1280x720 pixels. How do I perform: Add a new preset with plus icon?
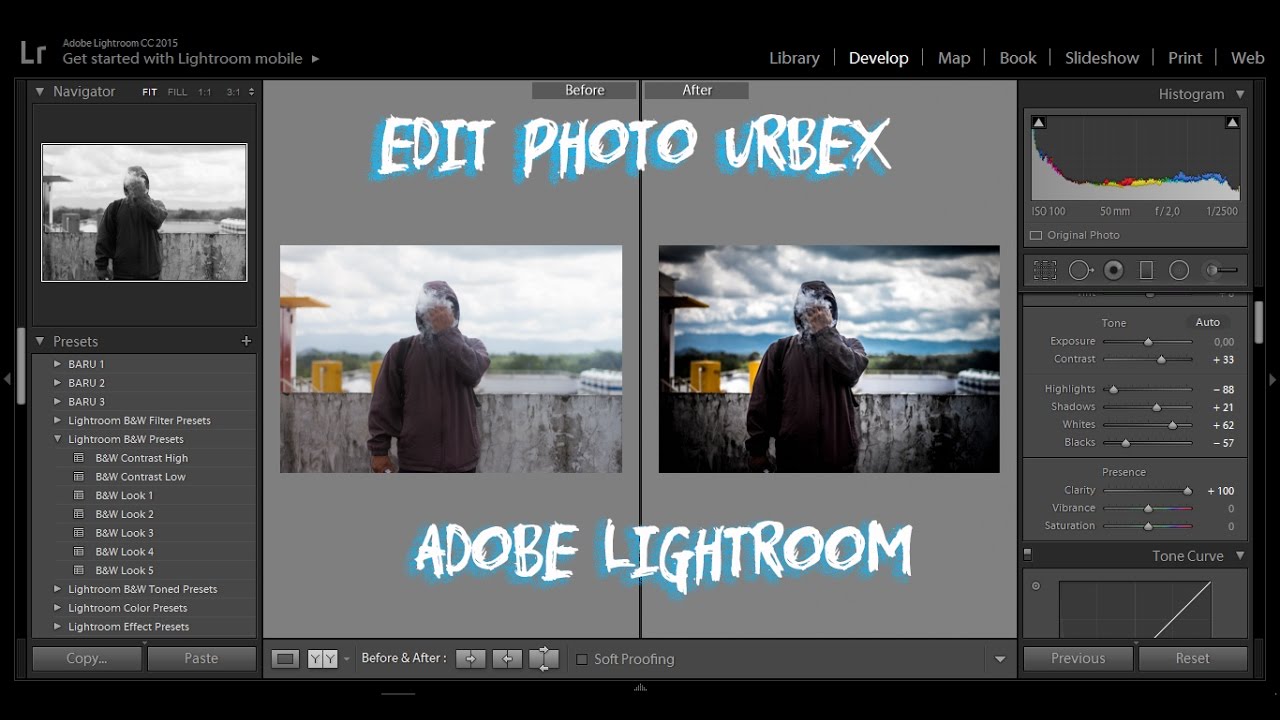[x=246, y=341]
